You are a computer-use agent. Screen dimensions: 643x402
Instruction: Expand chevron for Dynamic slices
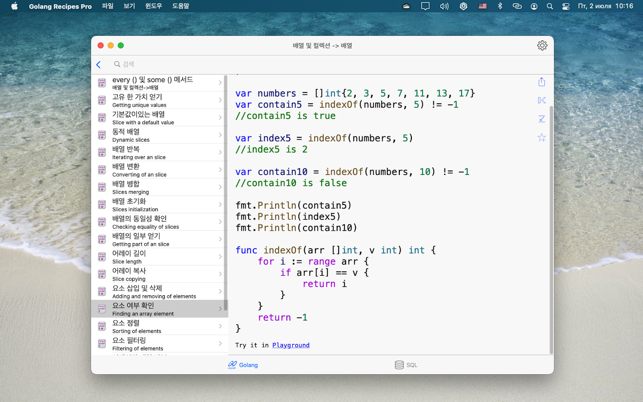220,135
